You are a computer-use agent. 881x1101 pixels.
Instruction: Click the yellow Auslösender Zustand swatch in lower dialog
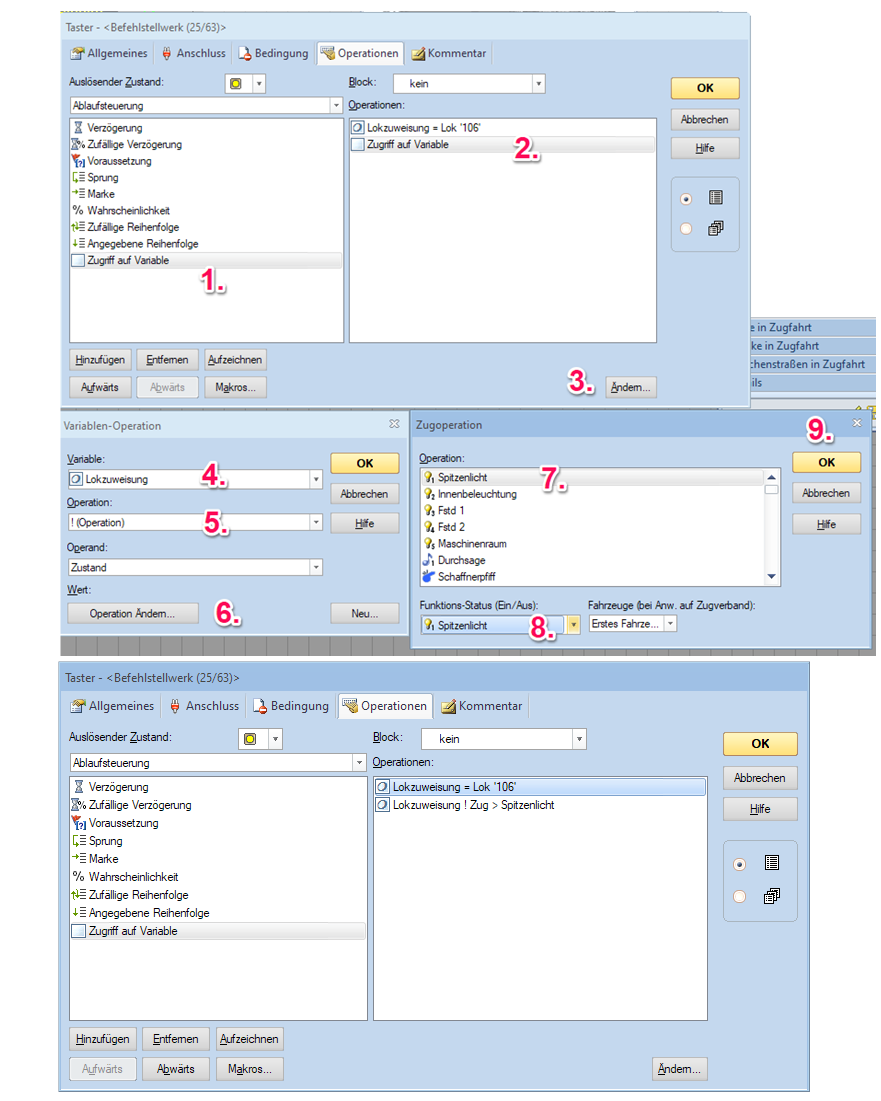click(x=250, y=738)
